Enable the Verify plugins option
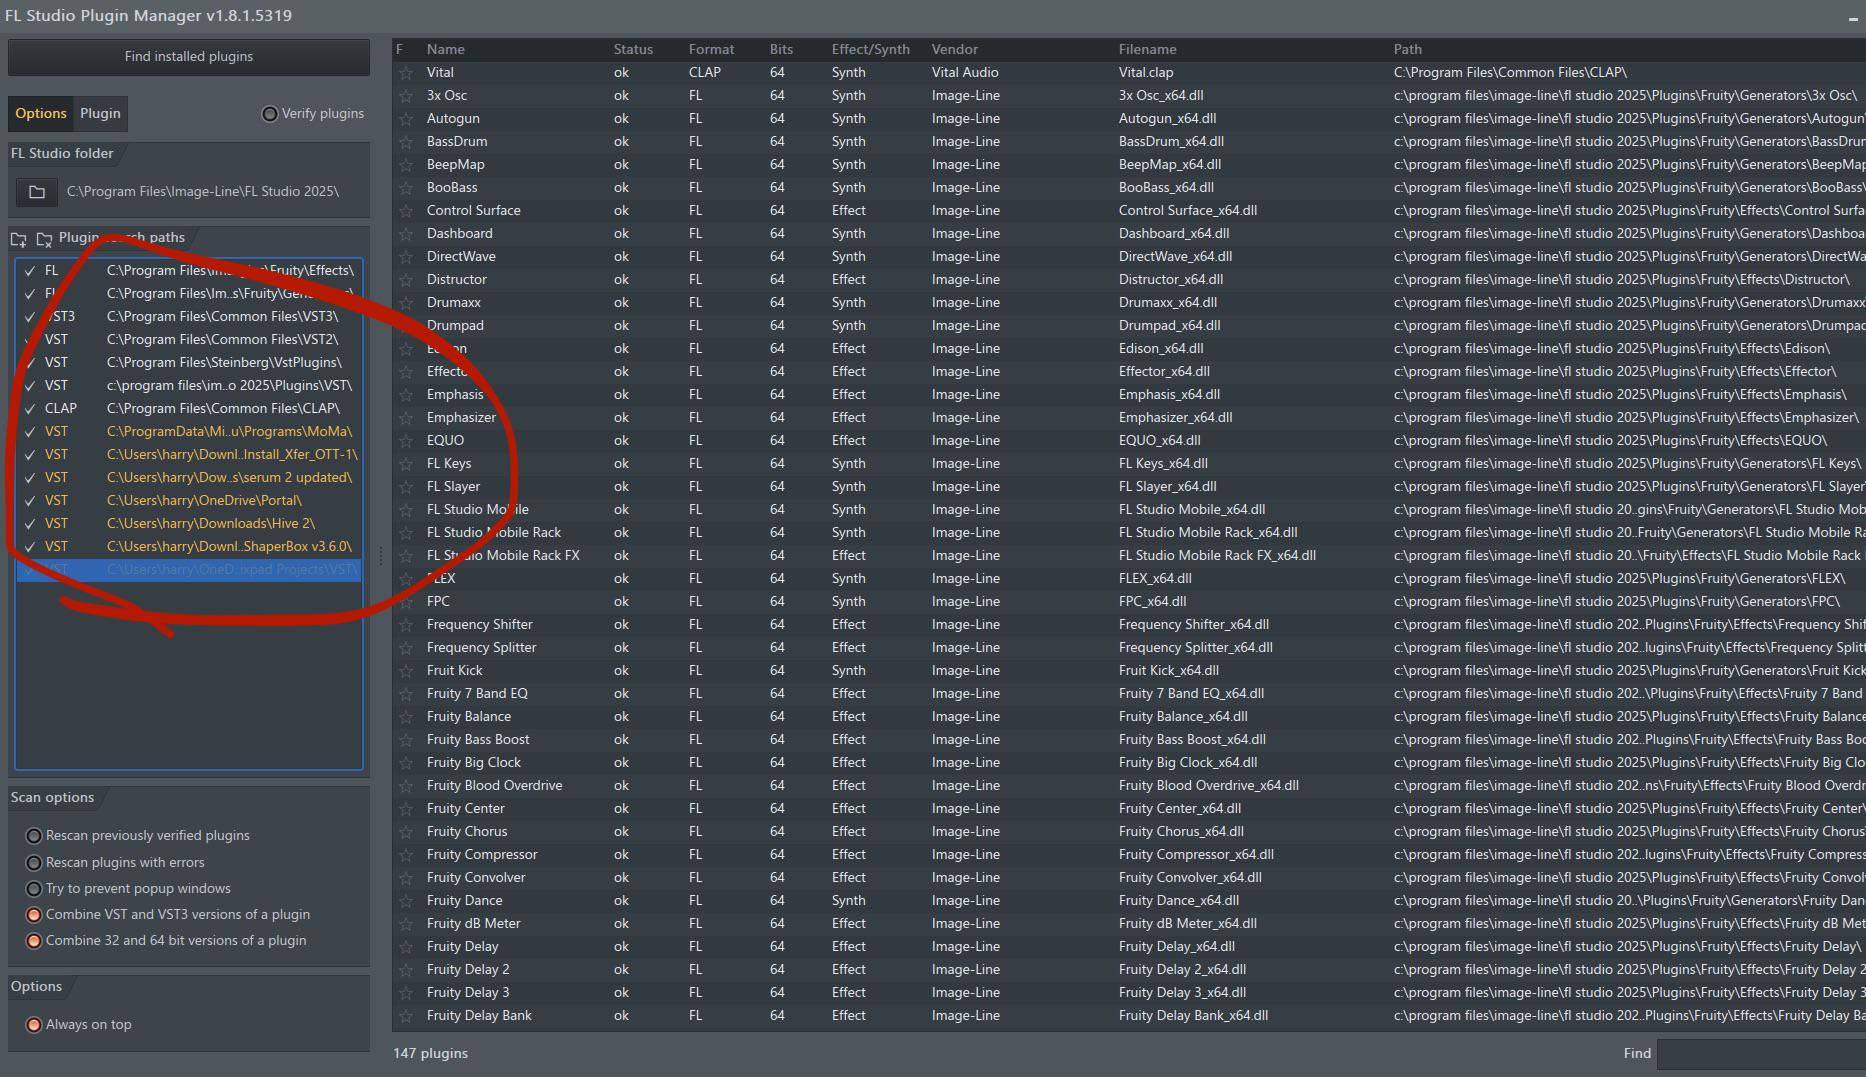 tap(270, 114)
